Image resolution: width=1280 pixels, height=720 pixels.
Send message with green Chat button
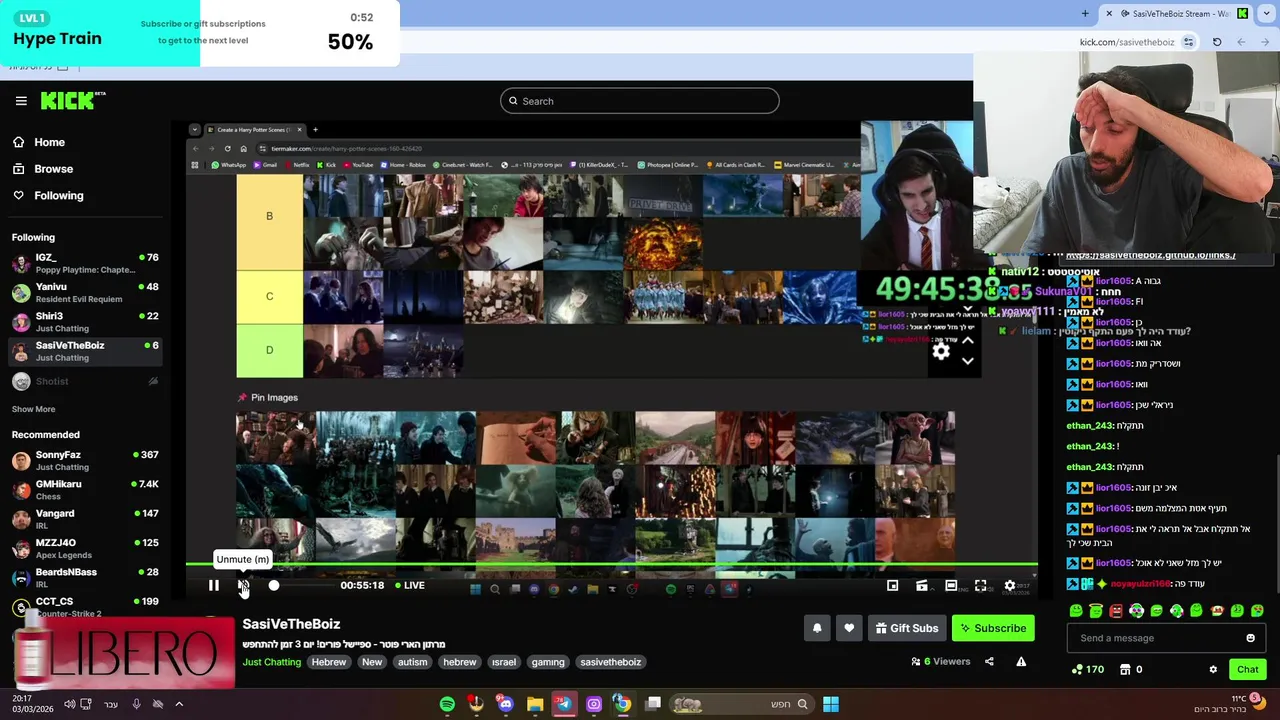coord(1247,670)
